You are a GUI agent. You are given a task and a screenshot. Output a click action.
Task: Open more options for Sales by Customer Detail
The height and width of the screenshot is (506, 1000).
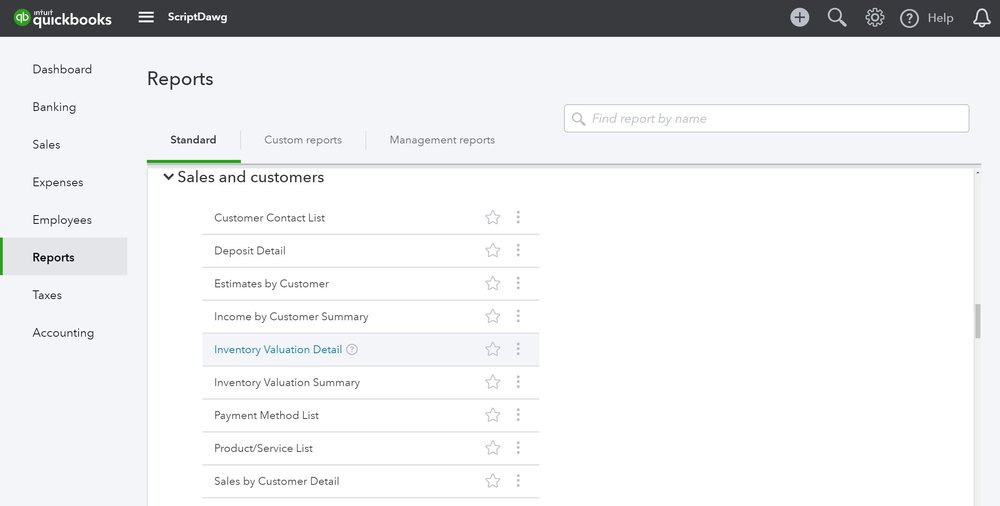[518, 481]
